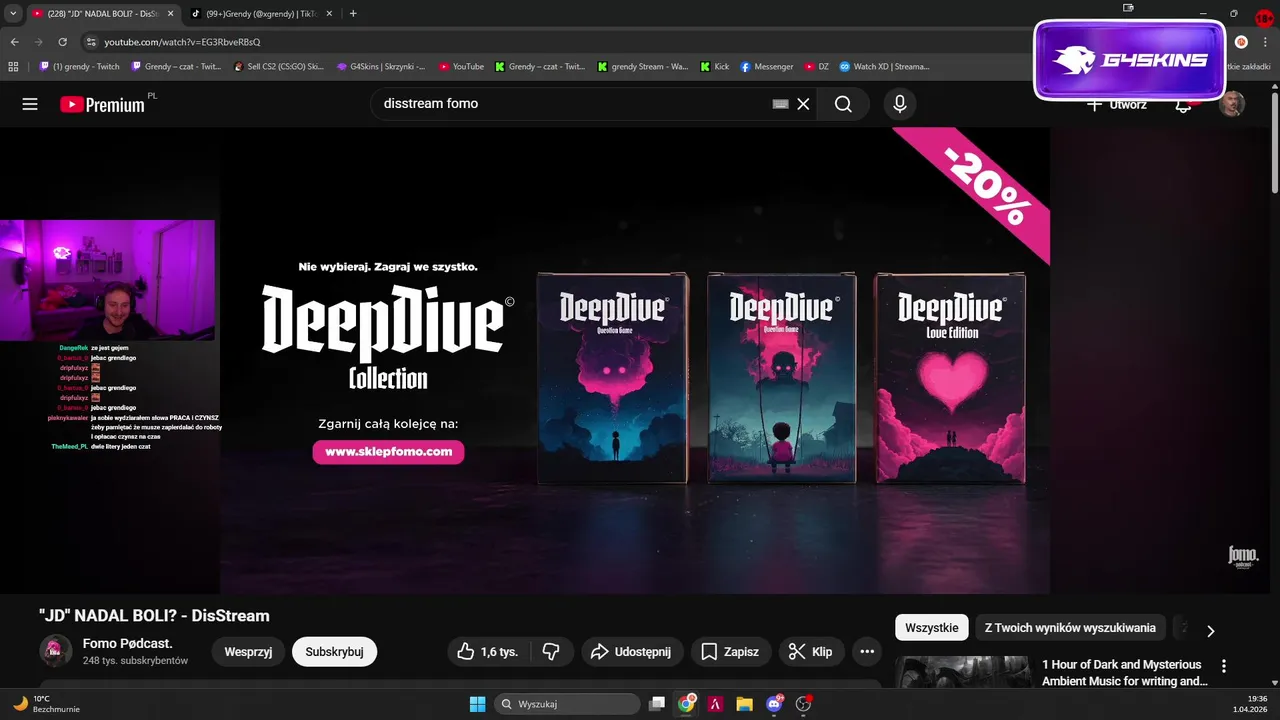
Task: Open OBS Studio from the taskbar
Action: point(803,704)
